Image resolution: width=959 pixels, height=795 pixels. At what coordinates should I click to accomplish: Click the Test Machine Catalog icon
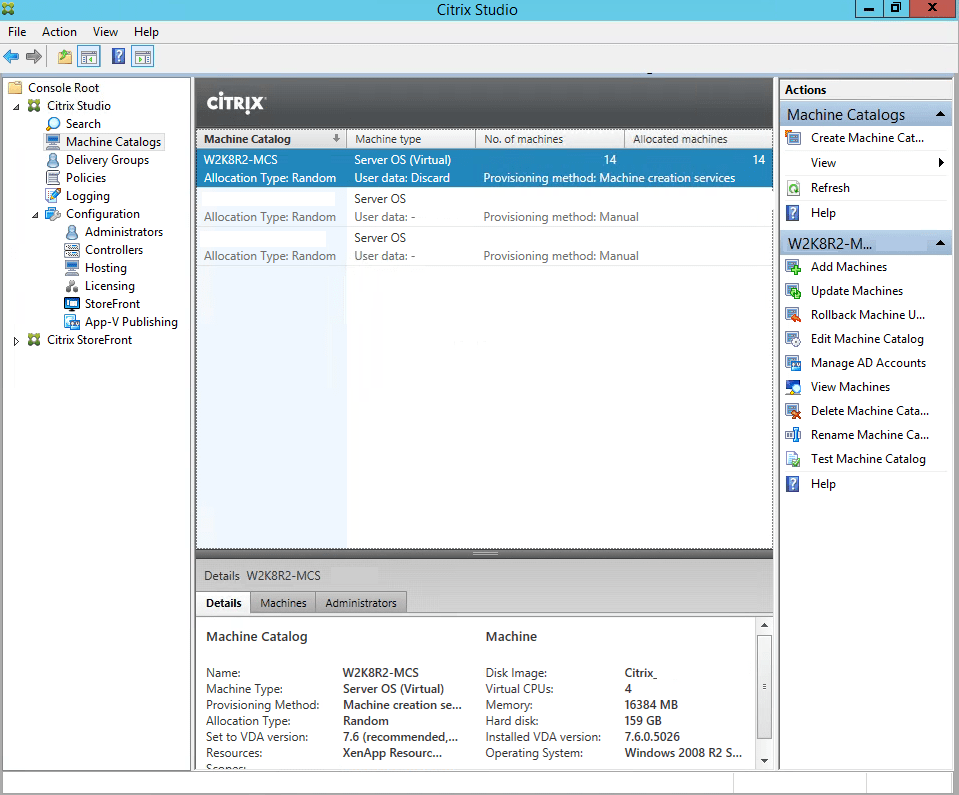[x=793, y=459]
